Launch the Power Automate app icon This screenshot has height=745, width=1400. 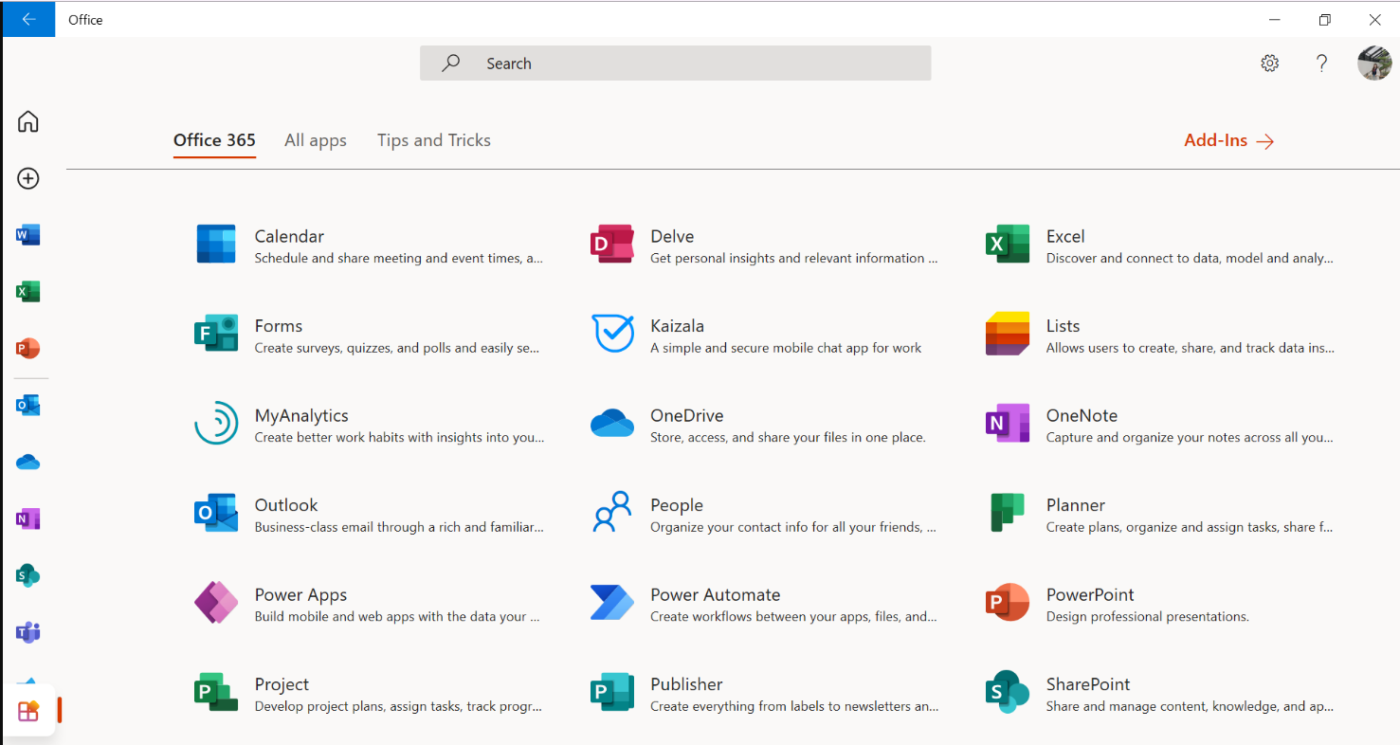612,603
